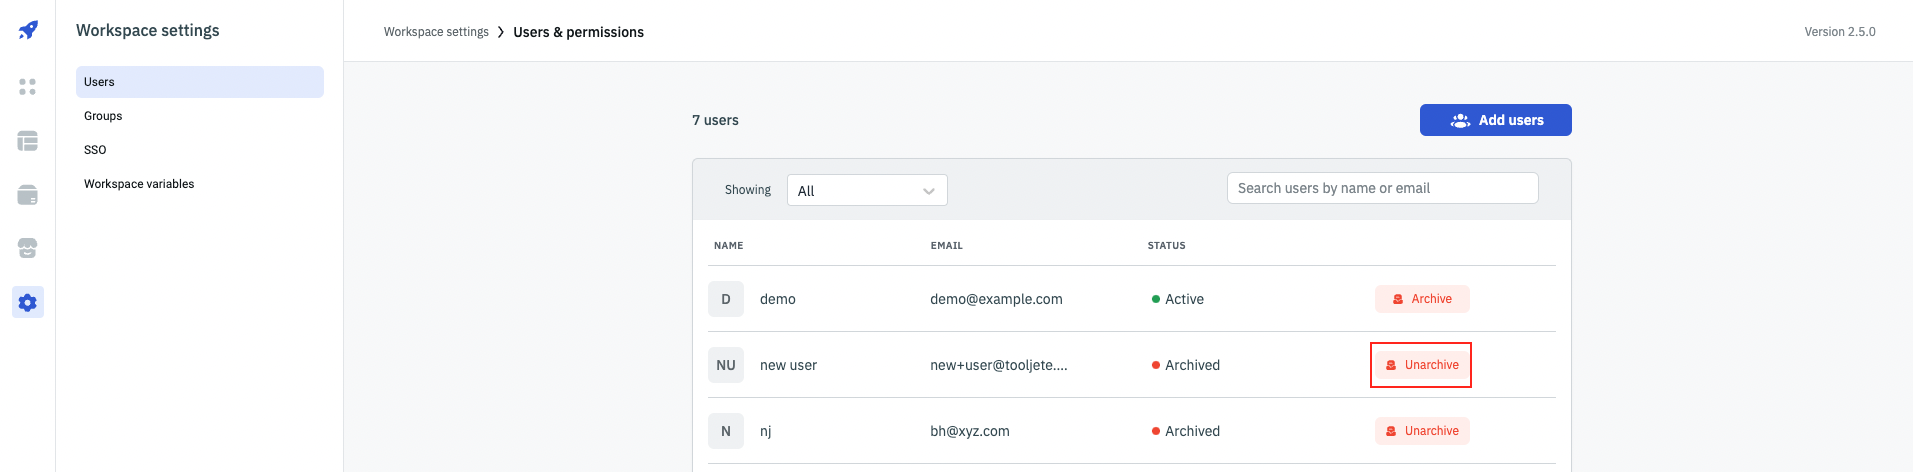1913x472 pixels.
Task: Click the Add users button
Action: tap(1495, 120)
